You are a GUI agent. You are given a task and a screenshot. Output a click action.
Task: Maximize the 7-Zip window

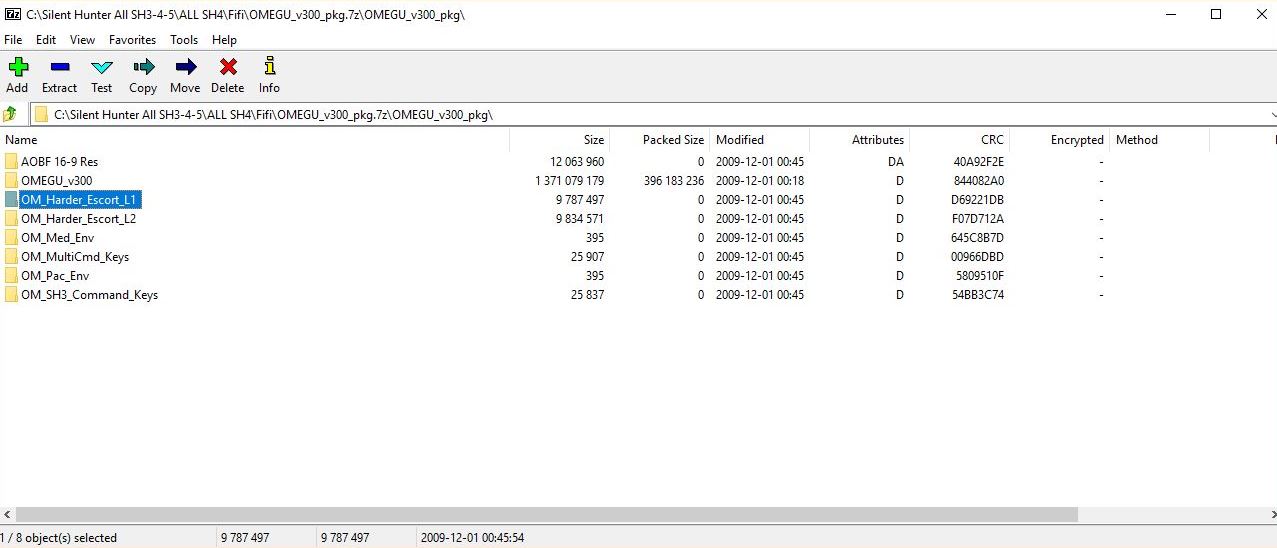point(1216,14)
